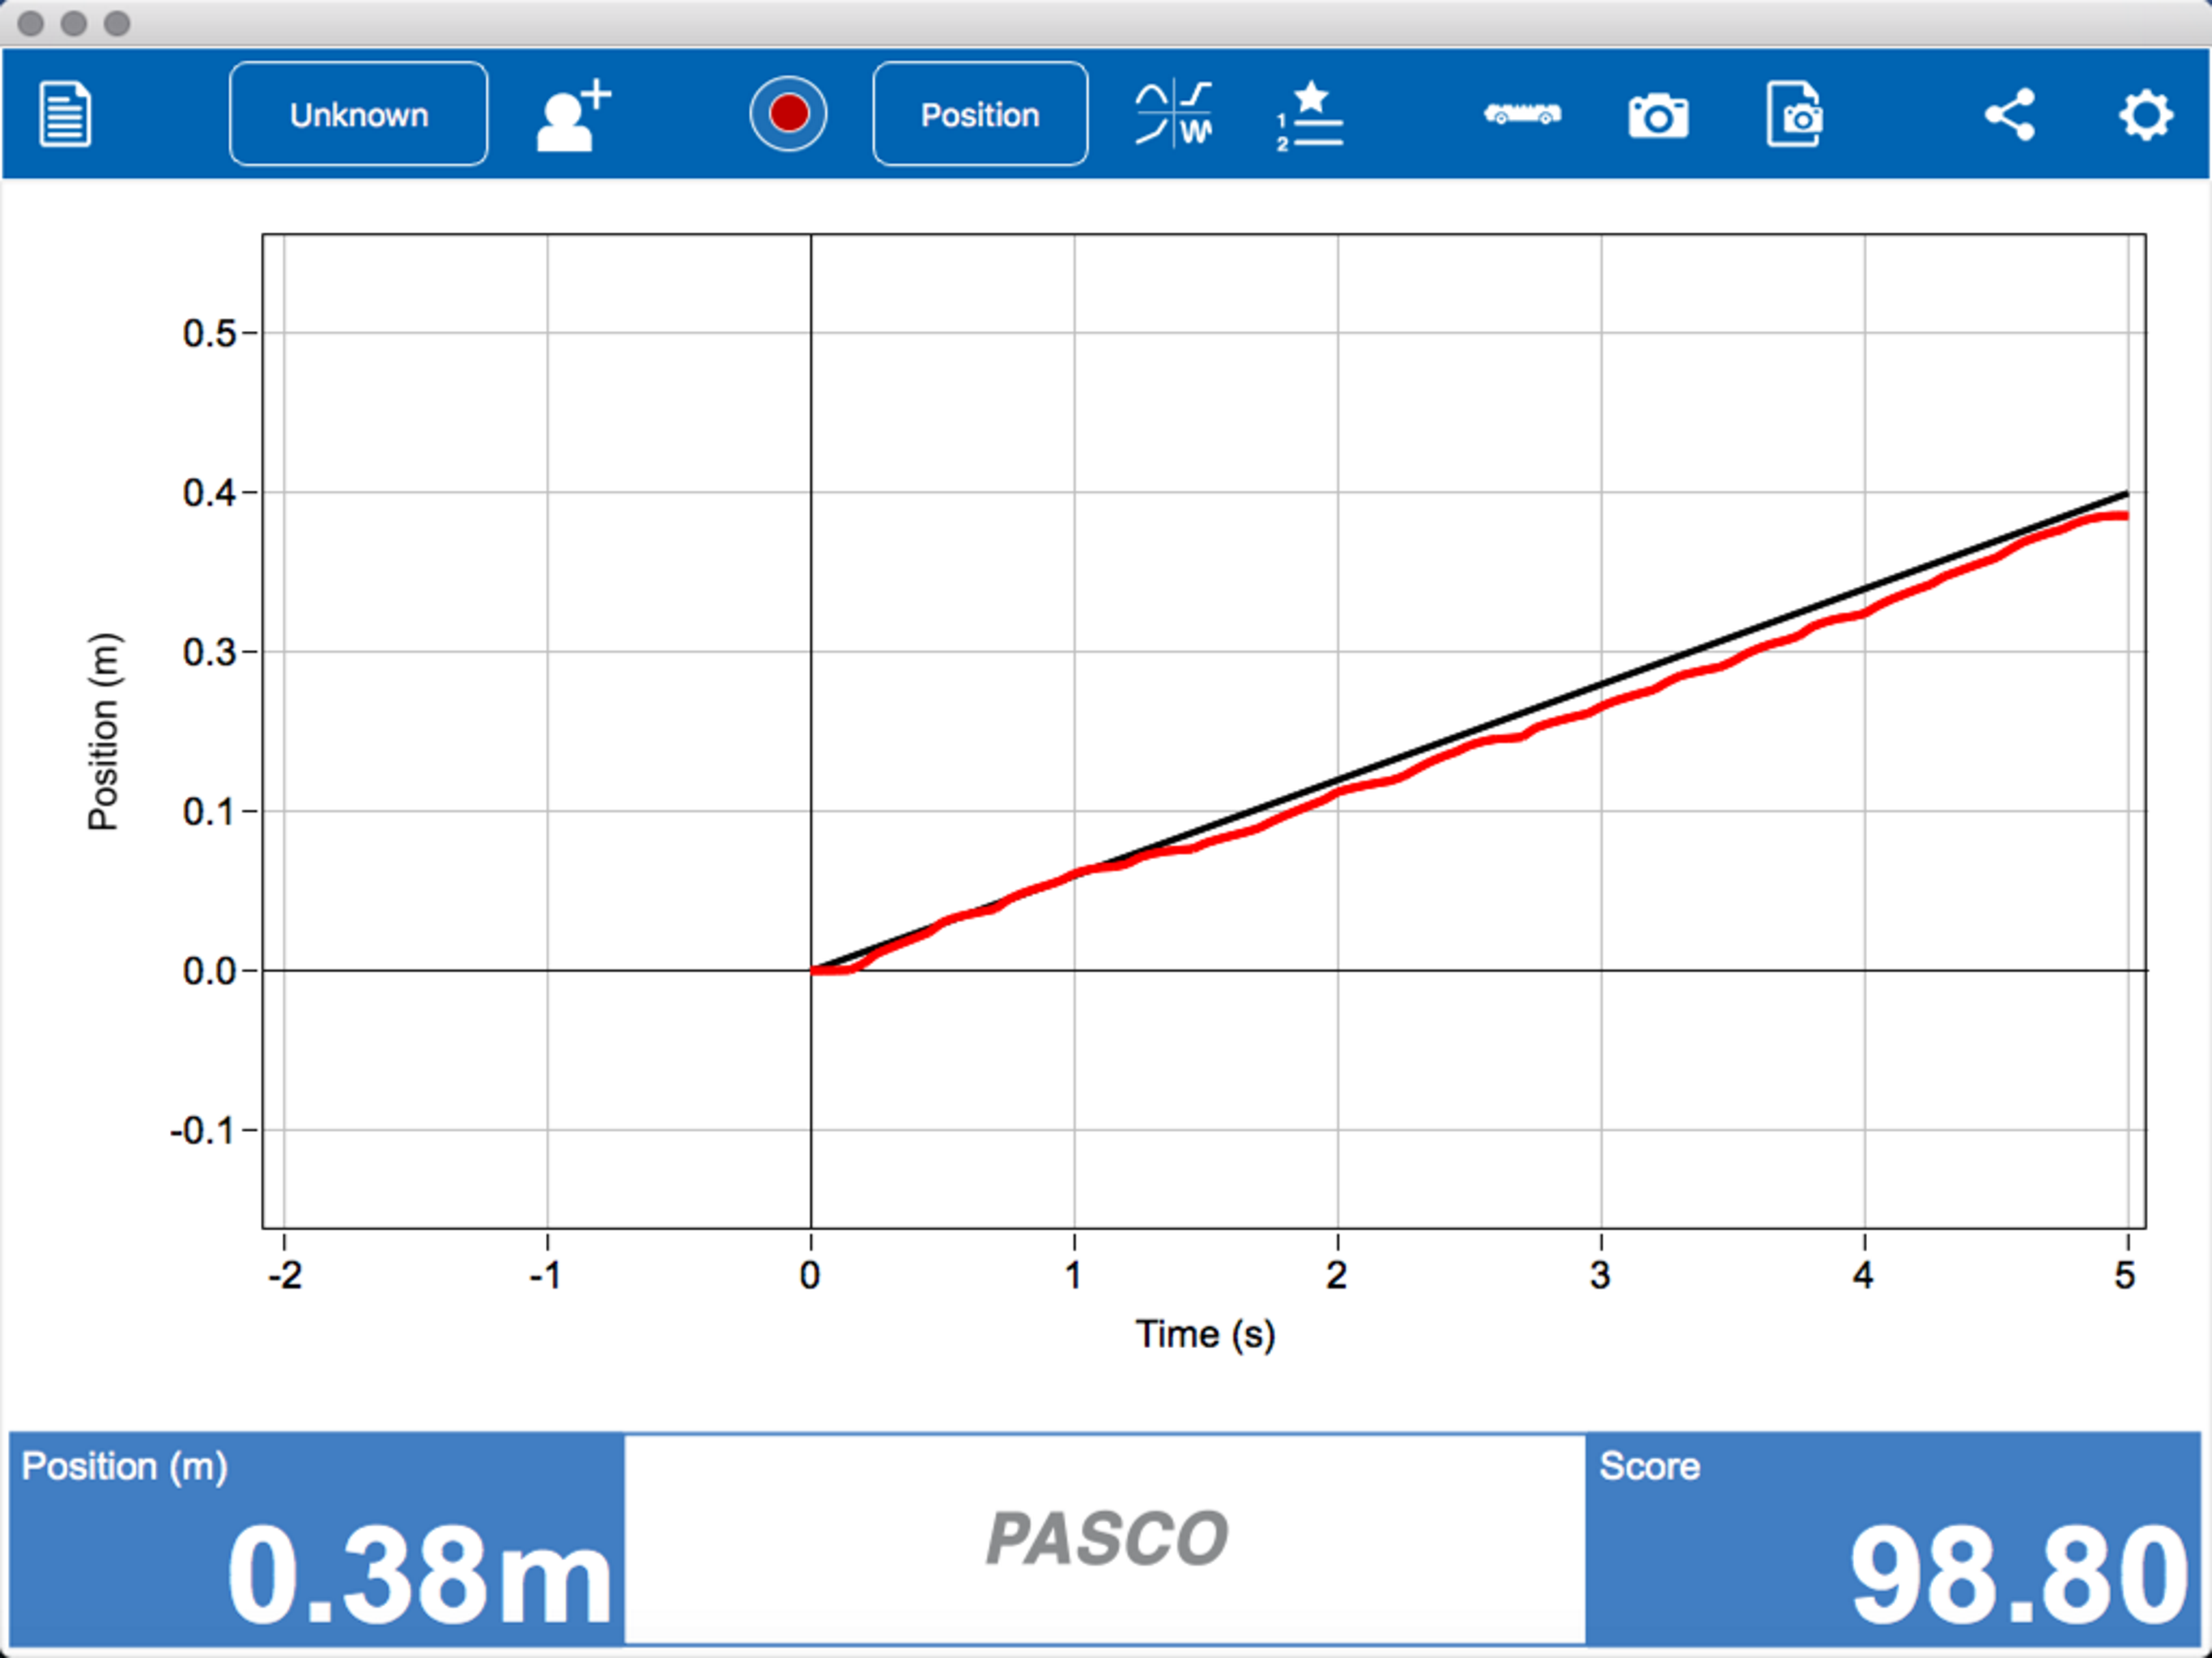Toggle the Position mode button

(x=979, y=115)
